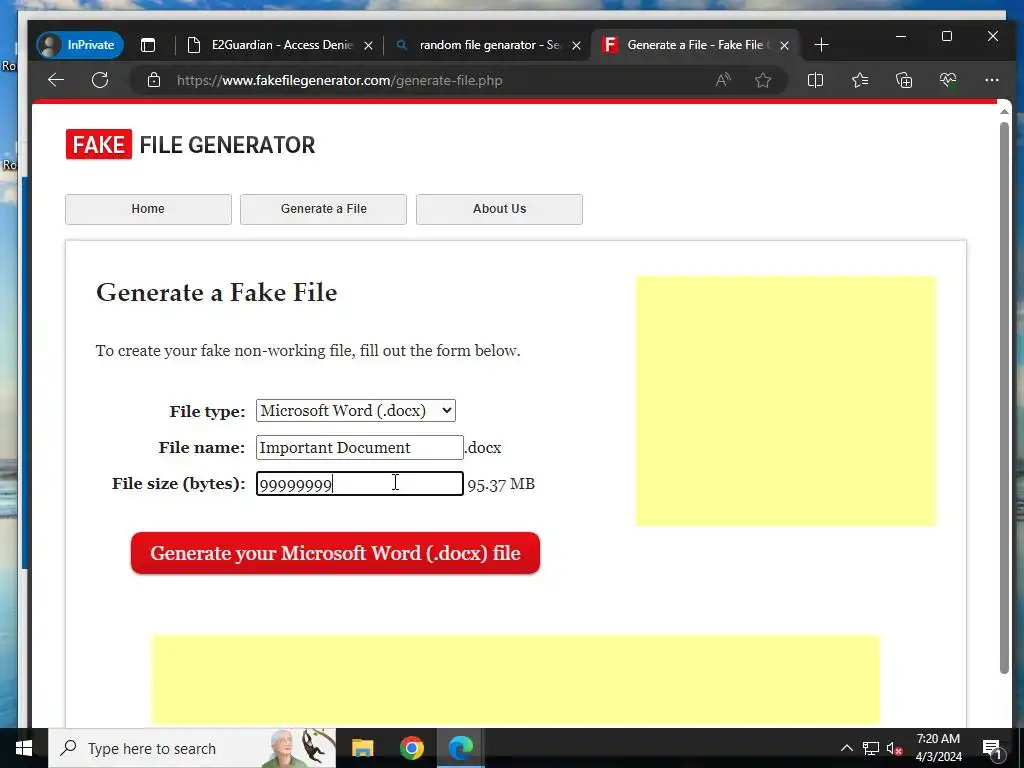
Task: Switch to E2Guardian Access Denied tab
Action: [280, 45]
